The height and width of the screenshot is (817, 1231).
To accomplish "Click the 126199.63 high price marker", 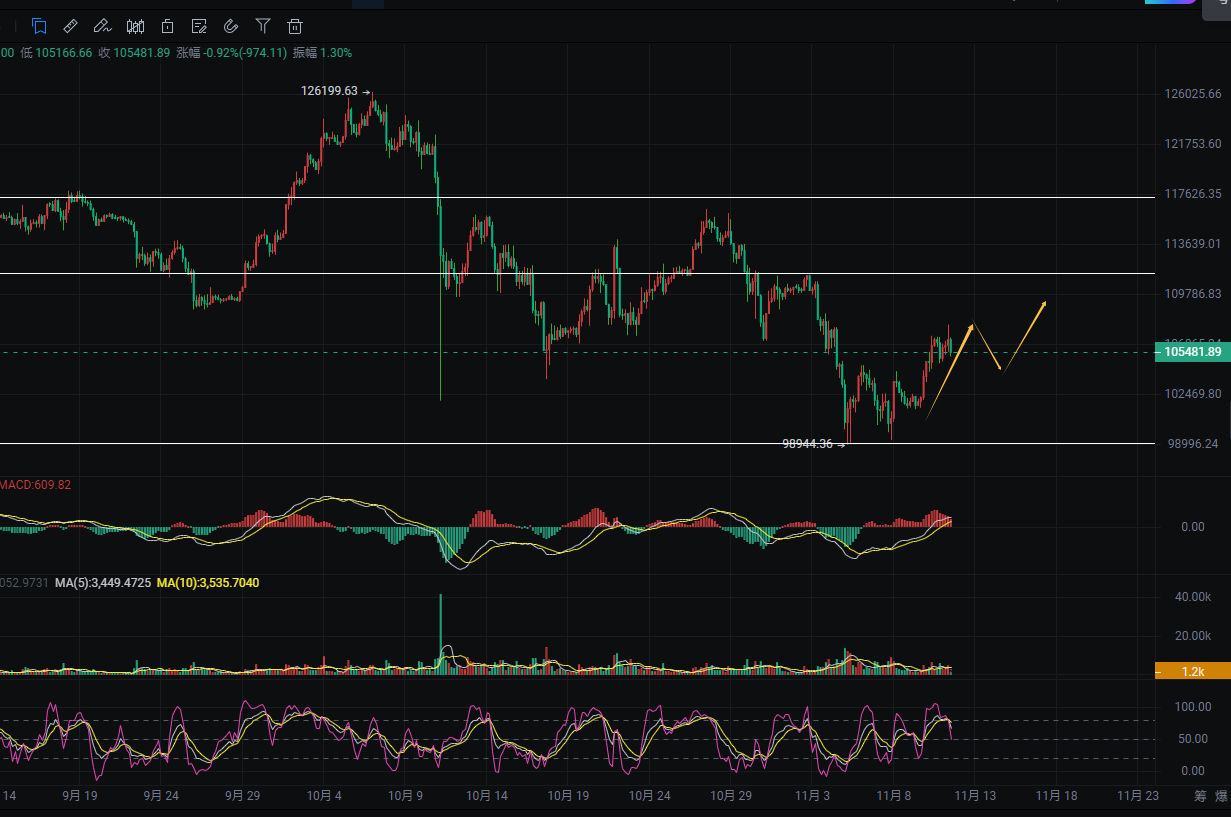I will click(329, 91).
